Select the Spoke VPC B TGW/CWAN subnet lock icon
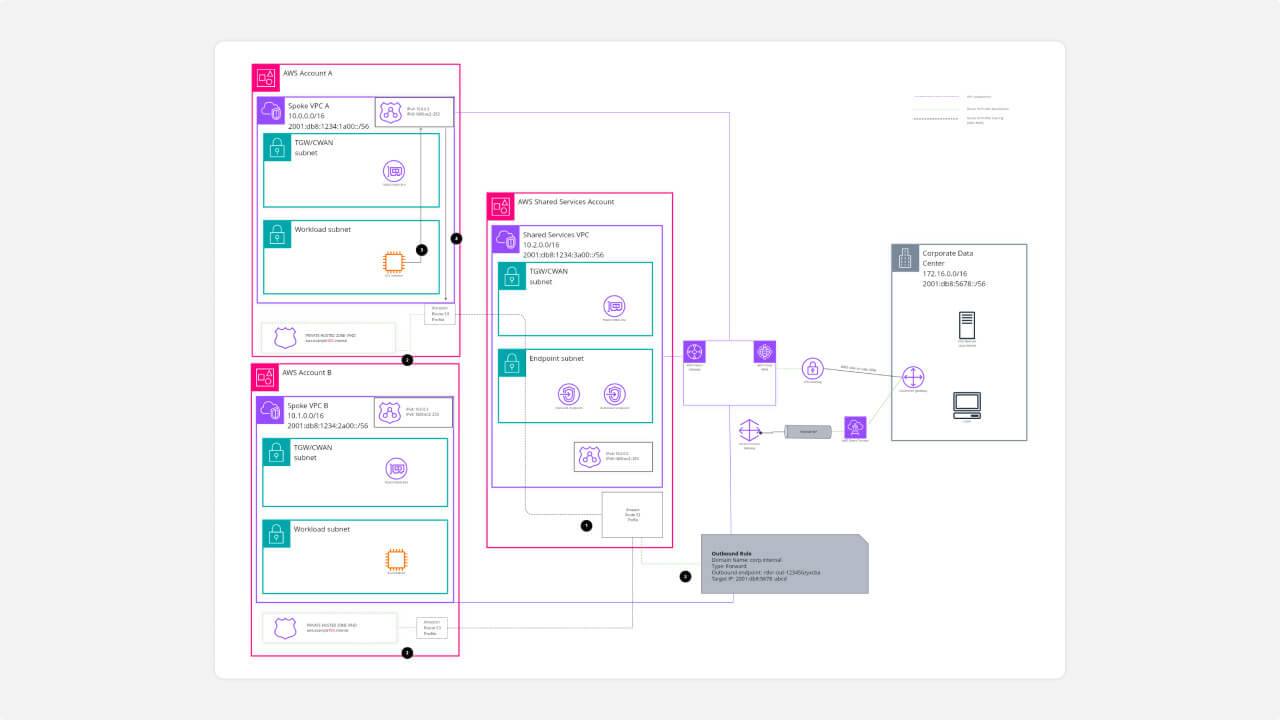The image size is (1280, 720). (x=276, y=453)
